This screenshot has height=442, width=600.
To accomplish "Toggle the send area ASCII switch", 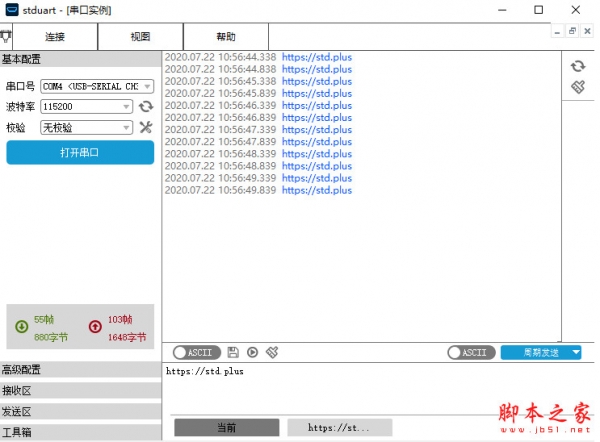I will 471,352.
